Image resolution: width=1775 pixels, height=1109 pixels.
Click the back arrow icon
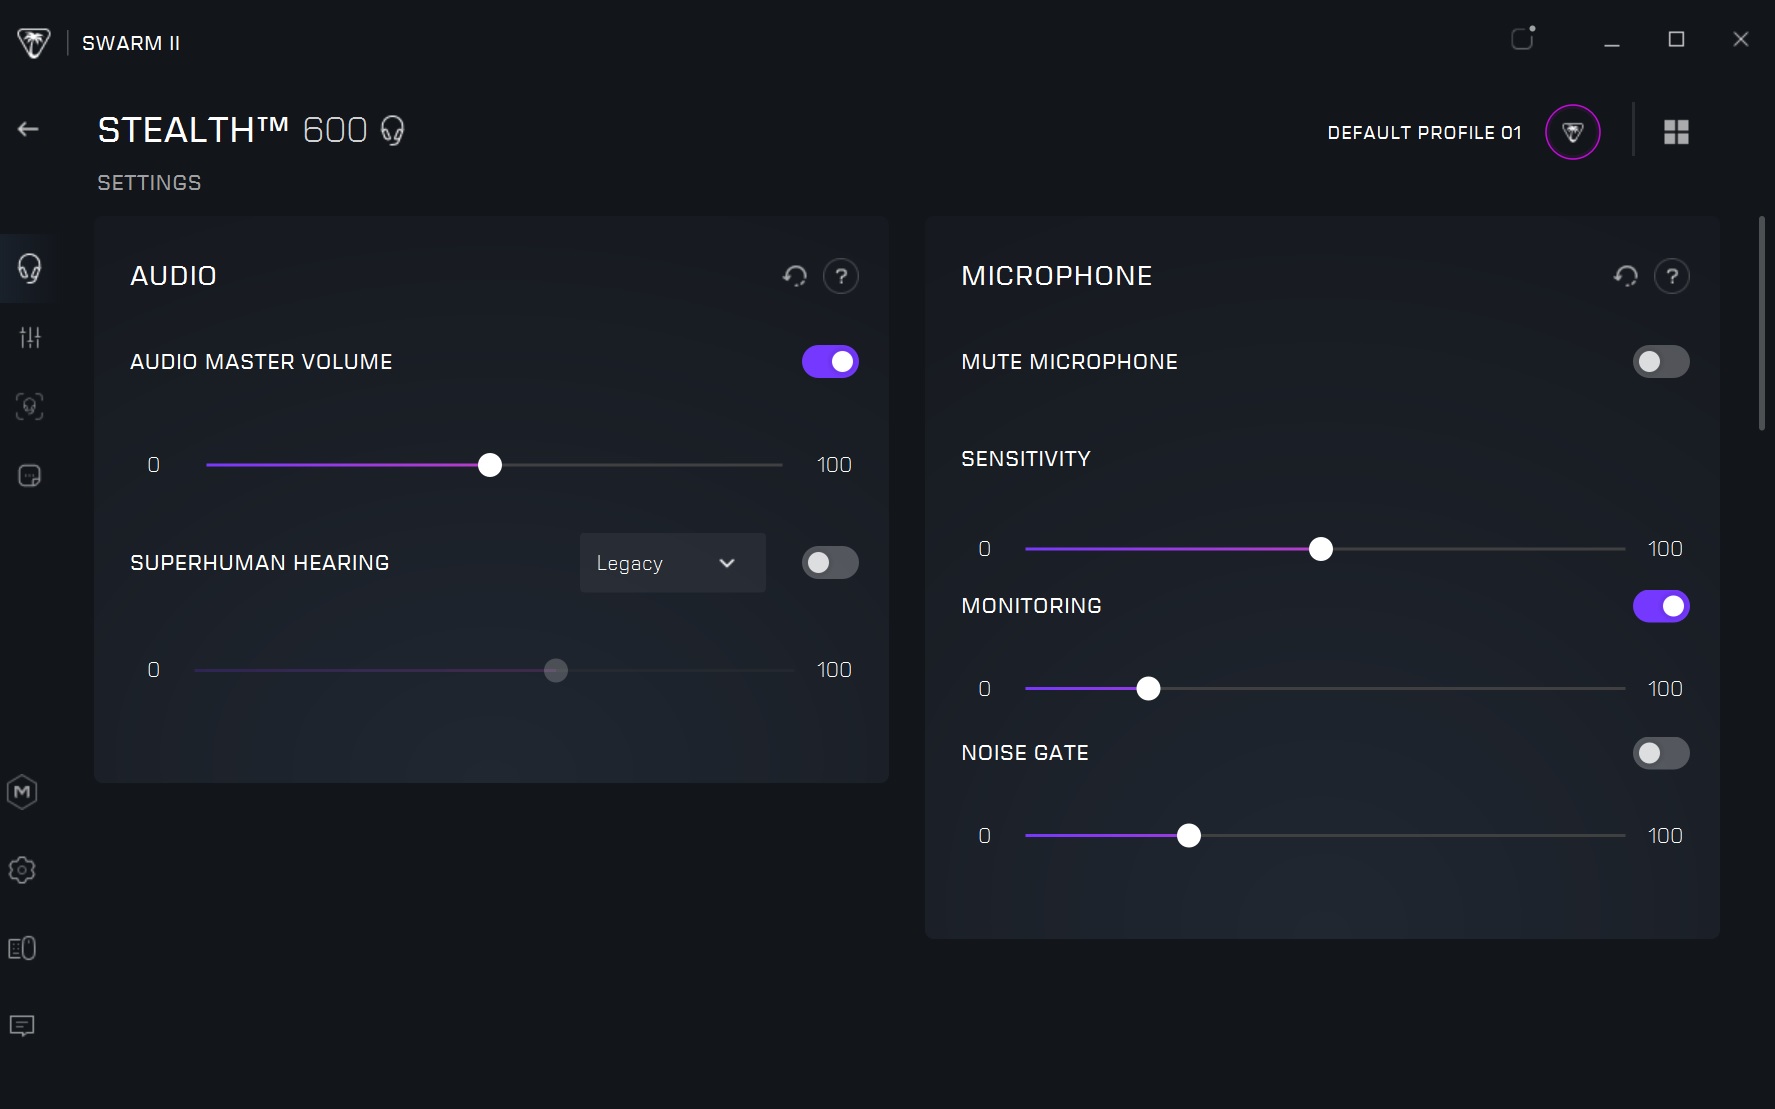[x=28, y=129]
